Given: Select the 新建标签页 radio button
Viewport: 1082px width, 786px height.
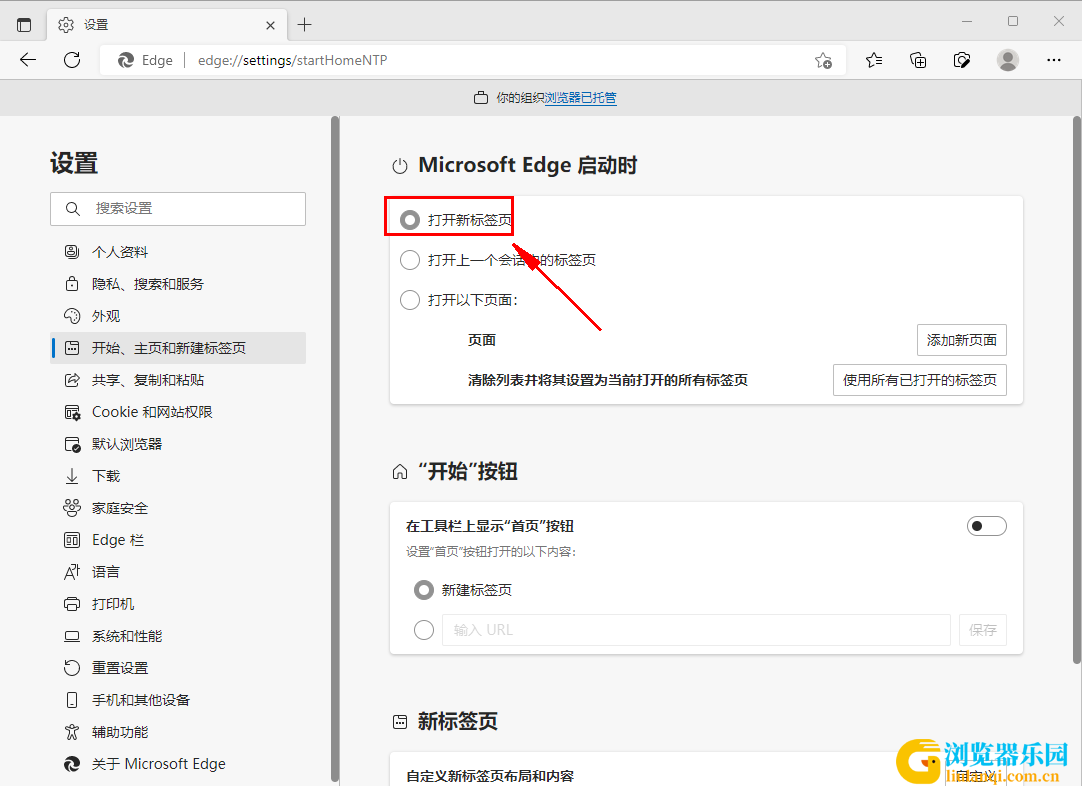Looking at the screenshot, I should pos(424,590).
